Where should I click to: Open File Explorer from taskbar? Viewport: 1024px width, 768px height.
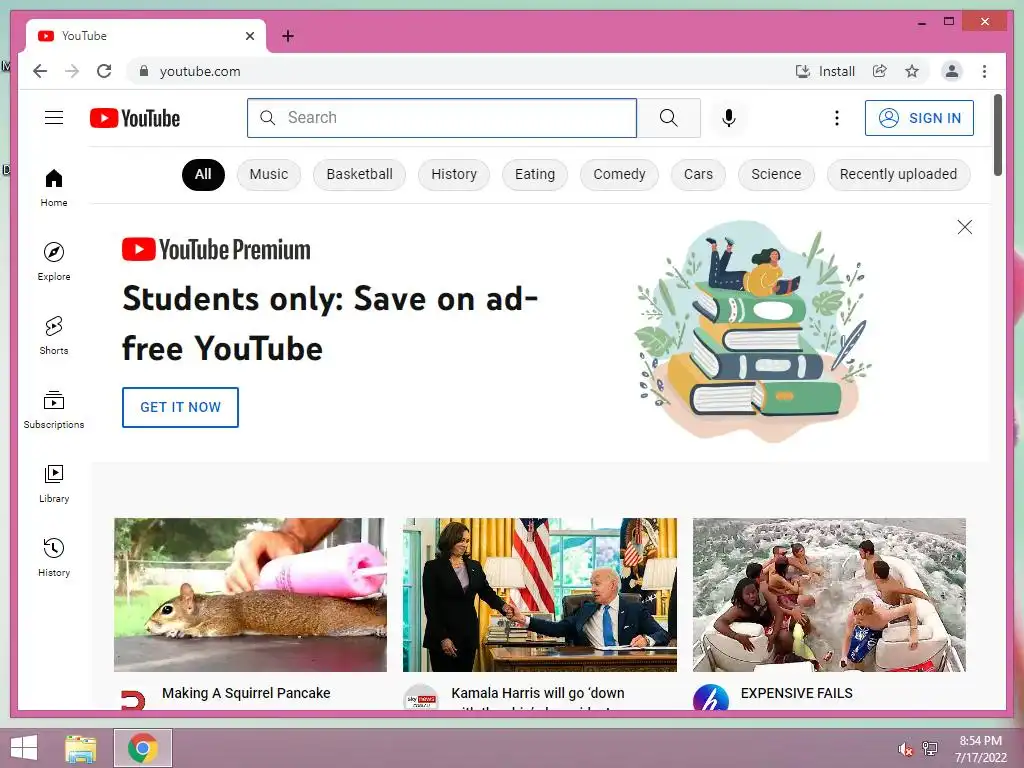(x=81, y=748)
